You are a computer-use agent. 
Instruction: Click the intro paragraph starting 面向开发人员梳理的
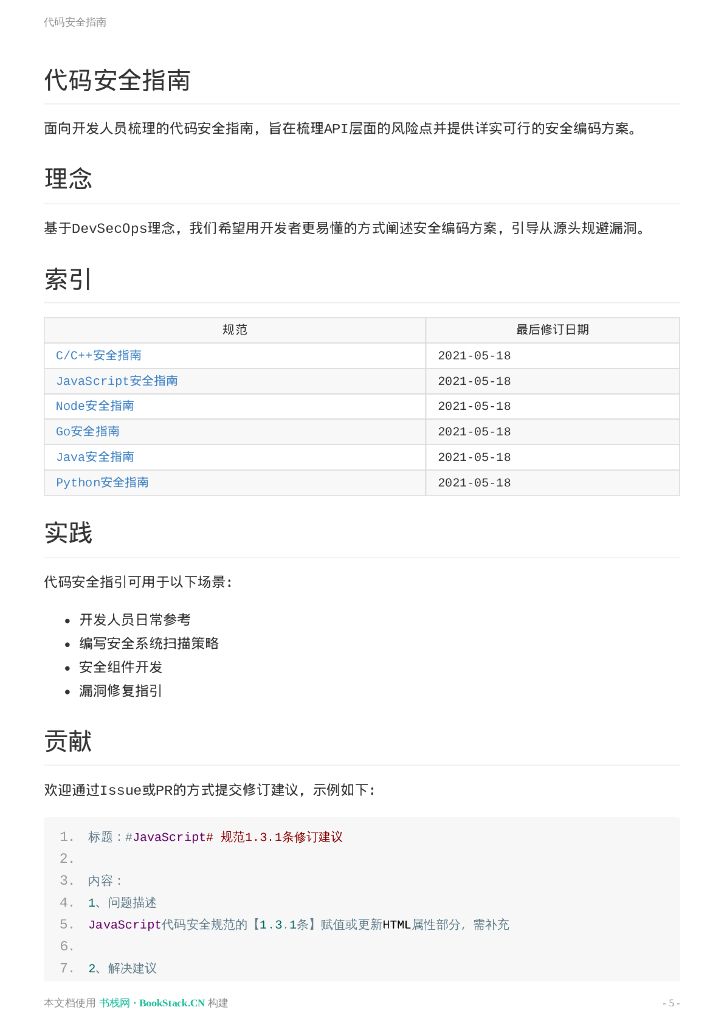(341, 129)
